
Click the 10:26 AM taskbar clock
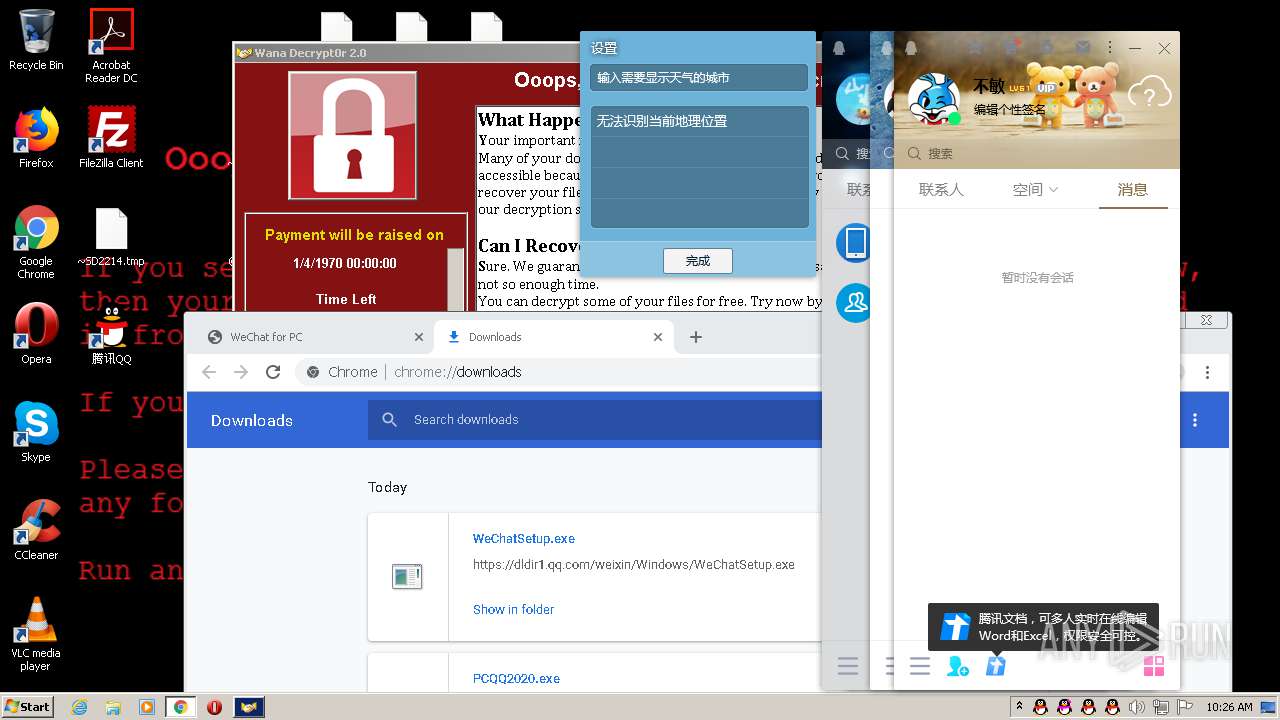(x=1229, y=707)
